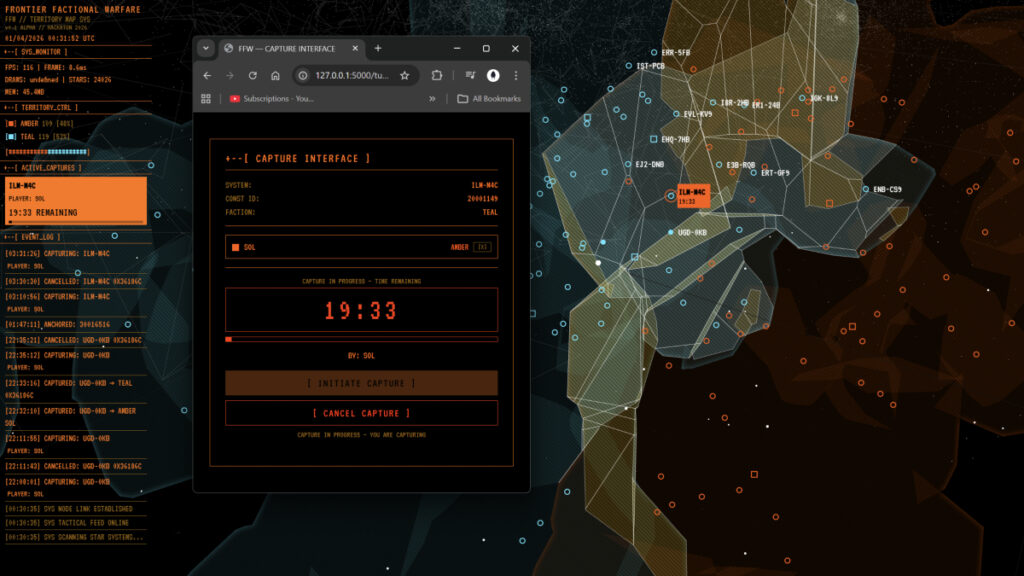This screenshot has width=1024, height=576.
Task: Go forward to the next page
Action: click(230, 76)
